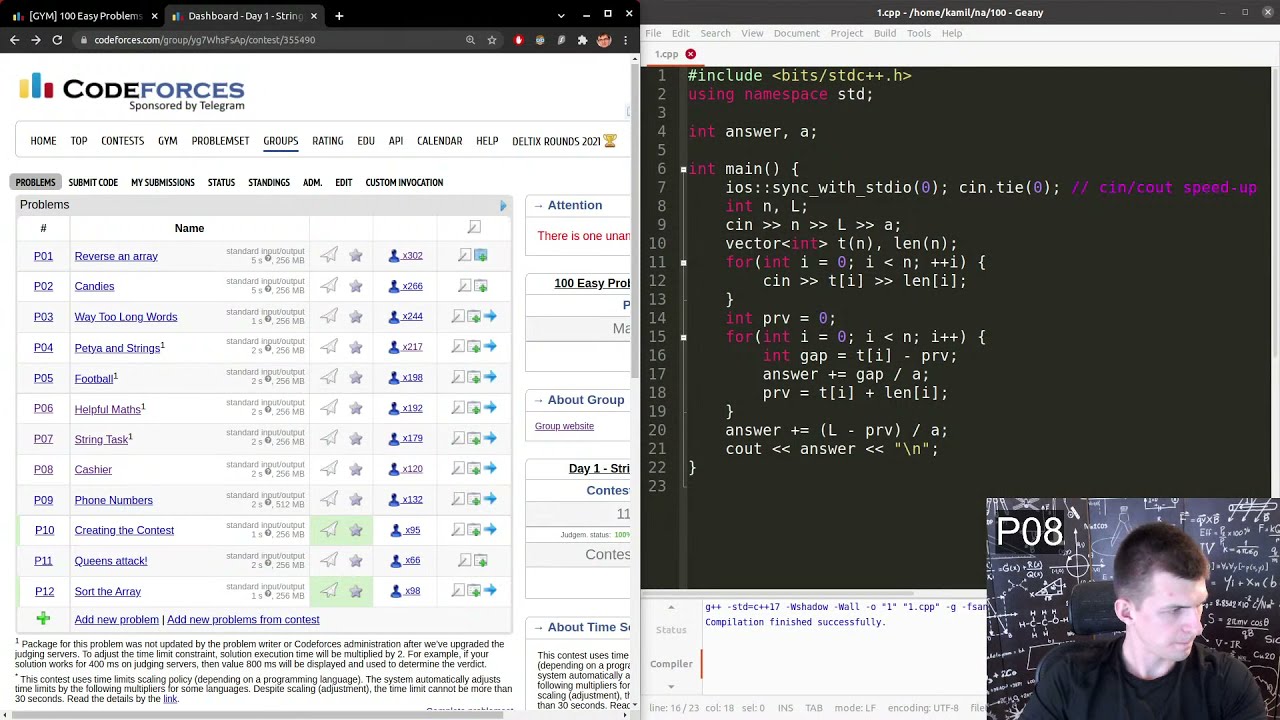
Task: Collapse Geany message window up arrow
Action: coord(671,607)
